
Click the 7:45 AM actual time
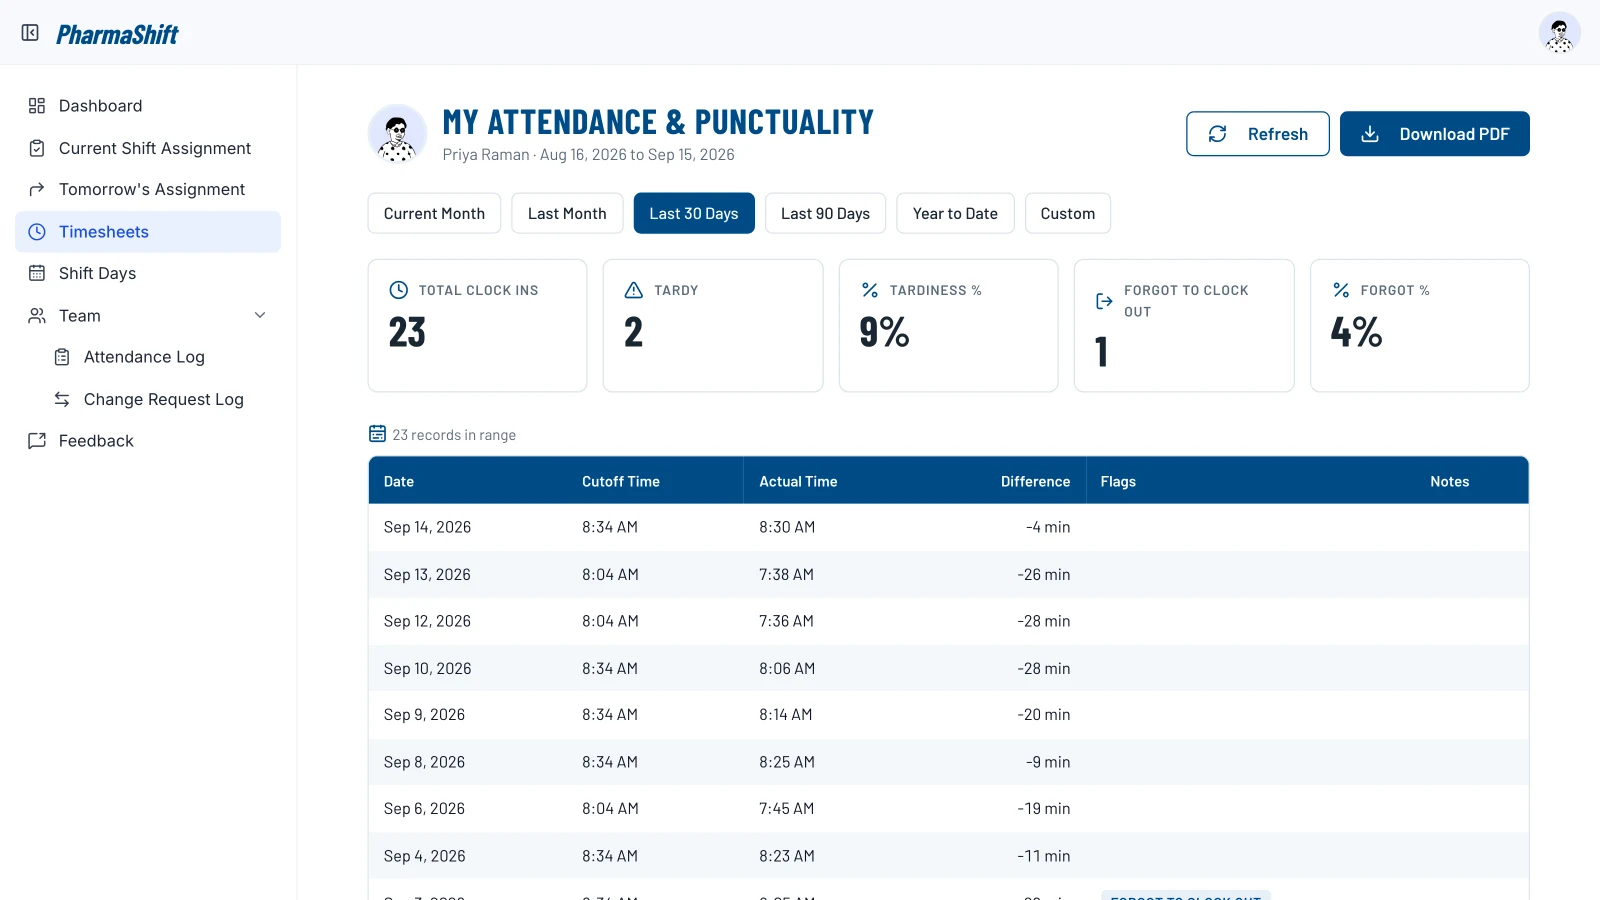click(787, 809)
